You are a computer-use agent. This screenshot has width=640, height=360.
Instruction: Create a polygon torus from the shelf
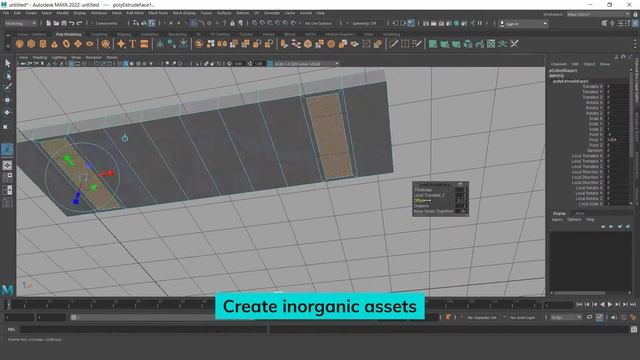[x=66, y=44]
